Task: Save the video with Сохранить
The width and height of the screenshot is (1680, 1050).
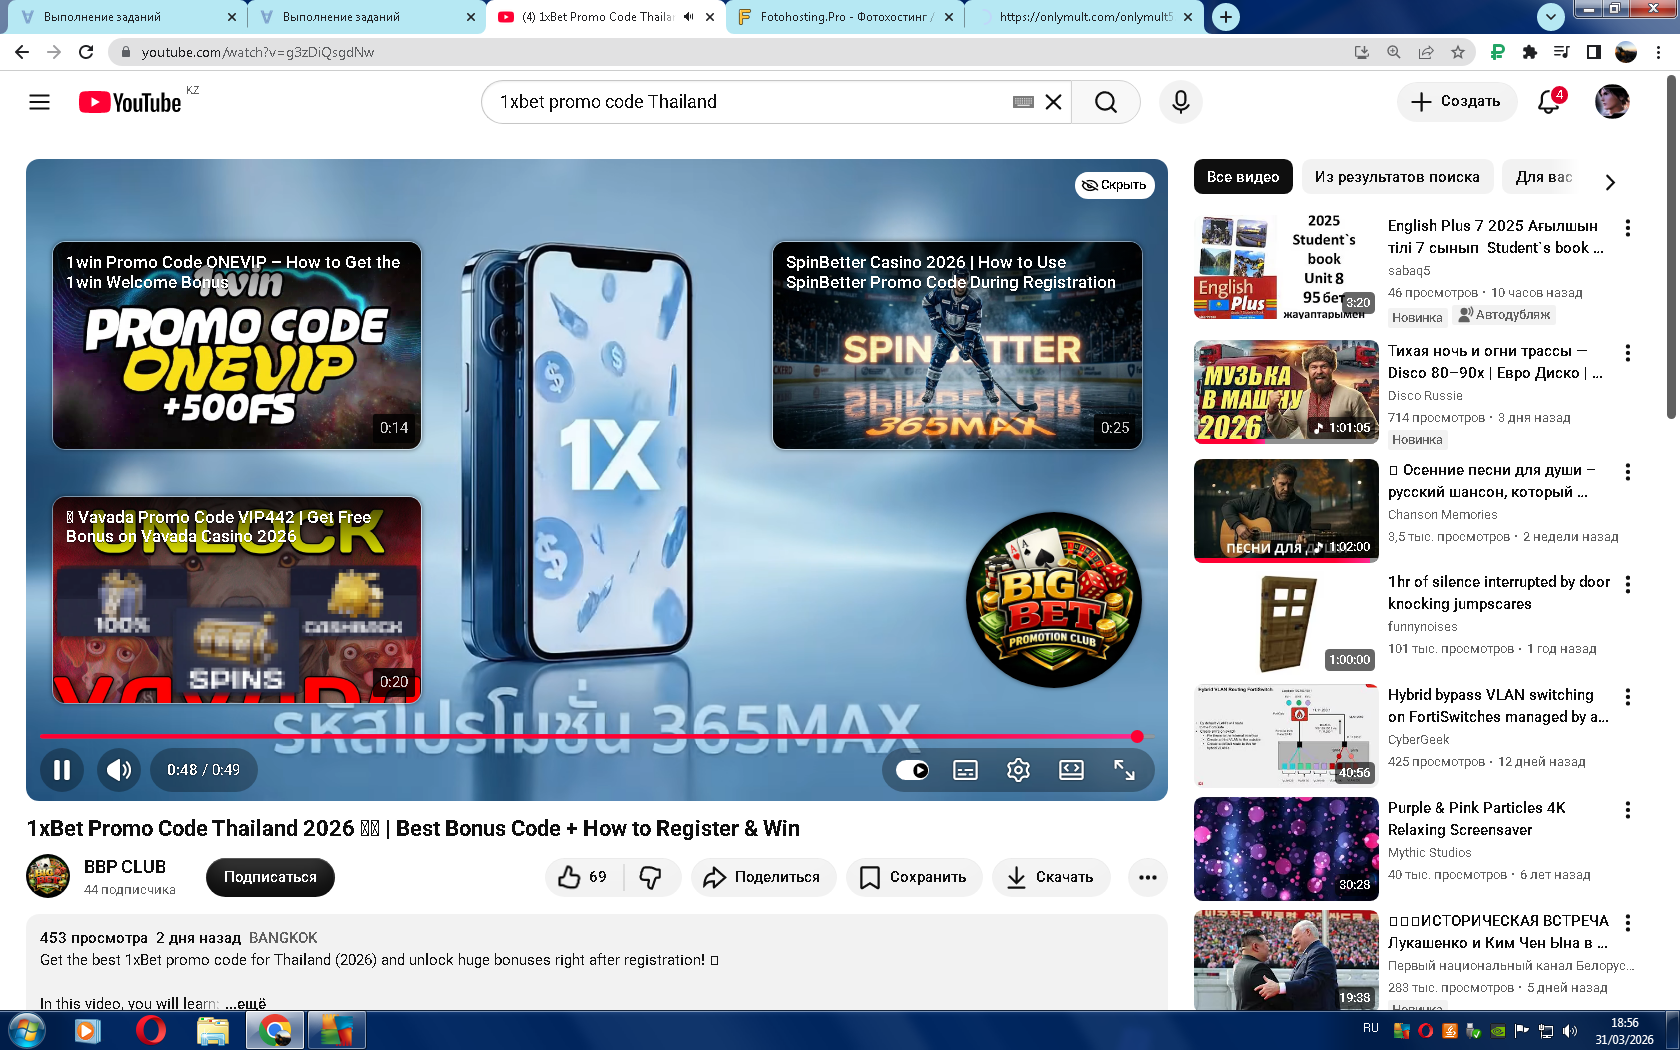Action: [914, 877]
